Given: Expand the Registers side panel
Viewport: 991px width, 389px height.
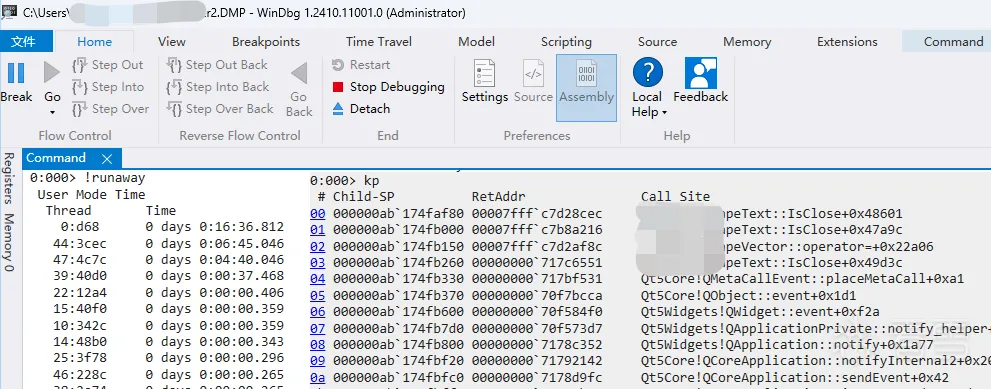Looking at the screenshot, I should click(x=9, y=178).
